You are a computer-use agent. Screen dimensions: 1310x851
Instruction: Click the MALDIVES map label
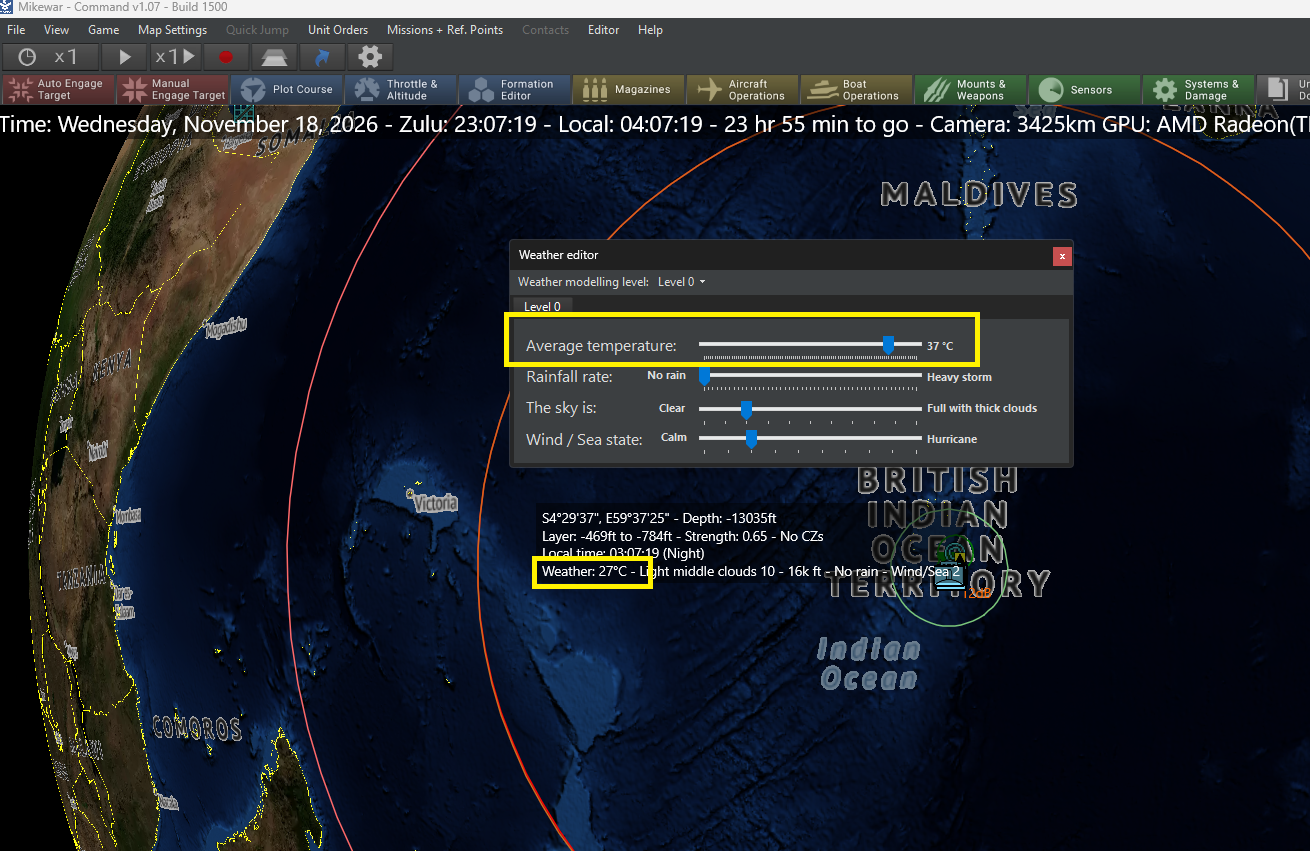979,194
